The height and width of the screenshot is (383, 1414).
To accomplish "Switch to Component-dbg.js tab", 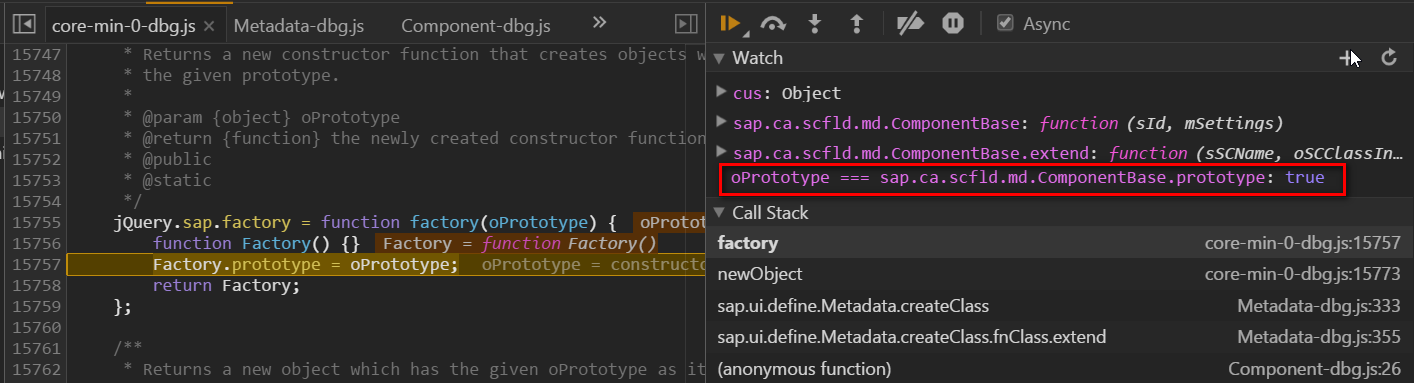I will pyautogui.click(x=476, y=25).
